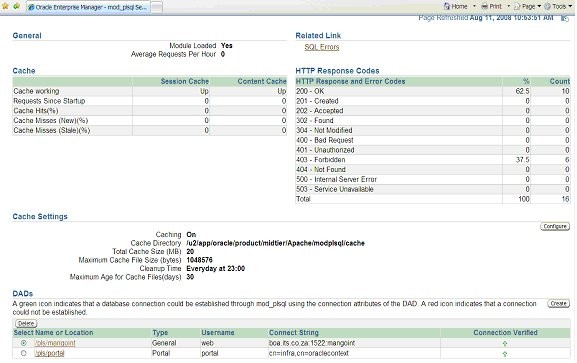Click the Home toolbar button
Screen dimensions: 577x363
point(456,6)
